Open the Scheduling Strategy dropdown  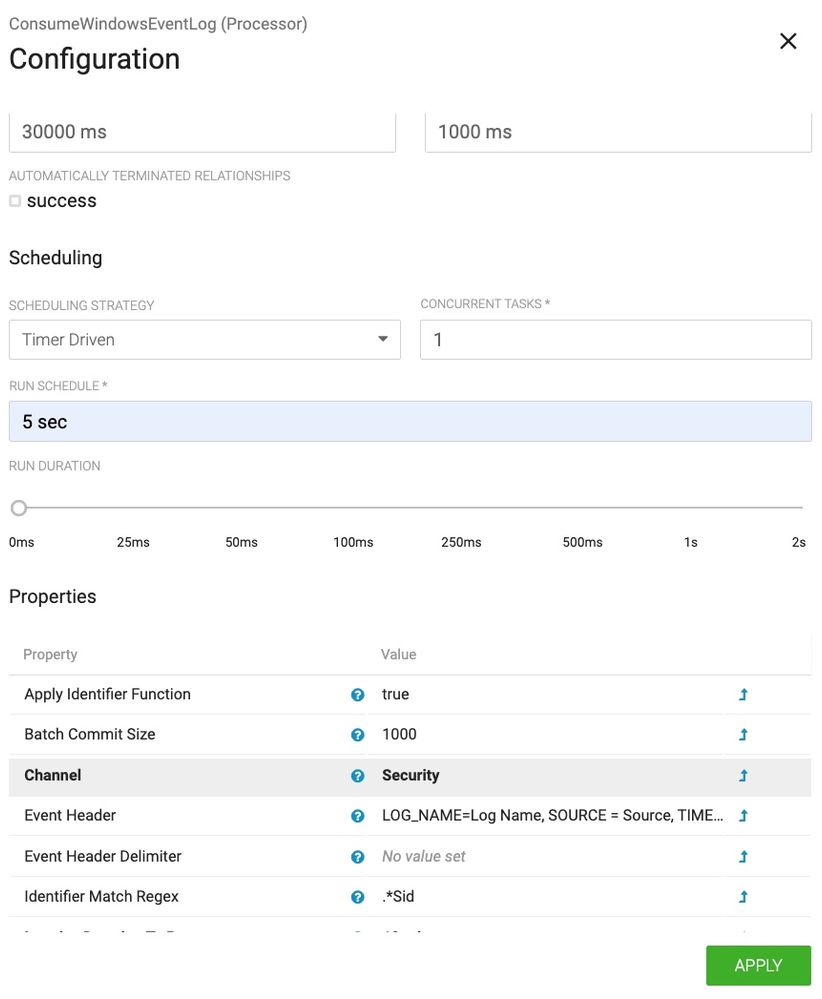point(204,340)
